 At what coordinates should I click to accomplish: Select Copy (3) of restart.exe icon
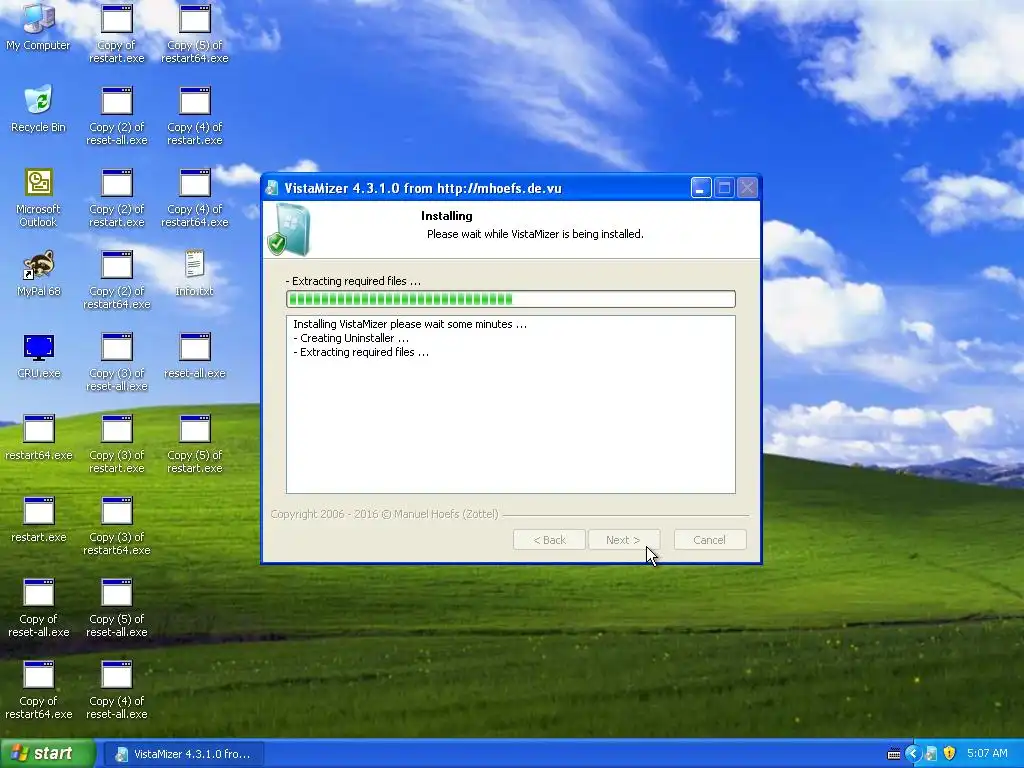116,444
